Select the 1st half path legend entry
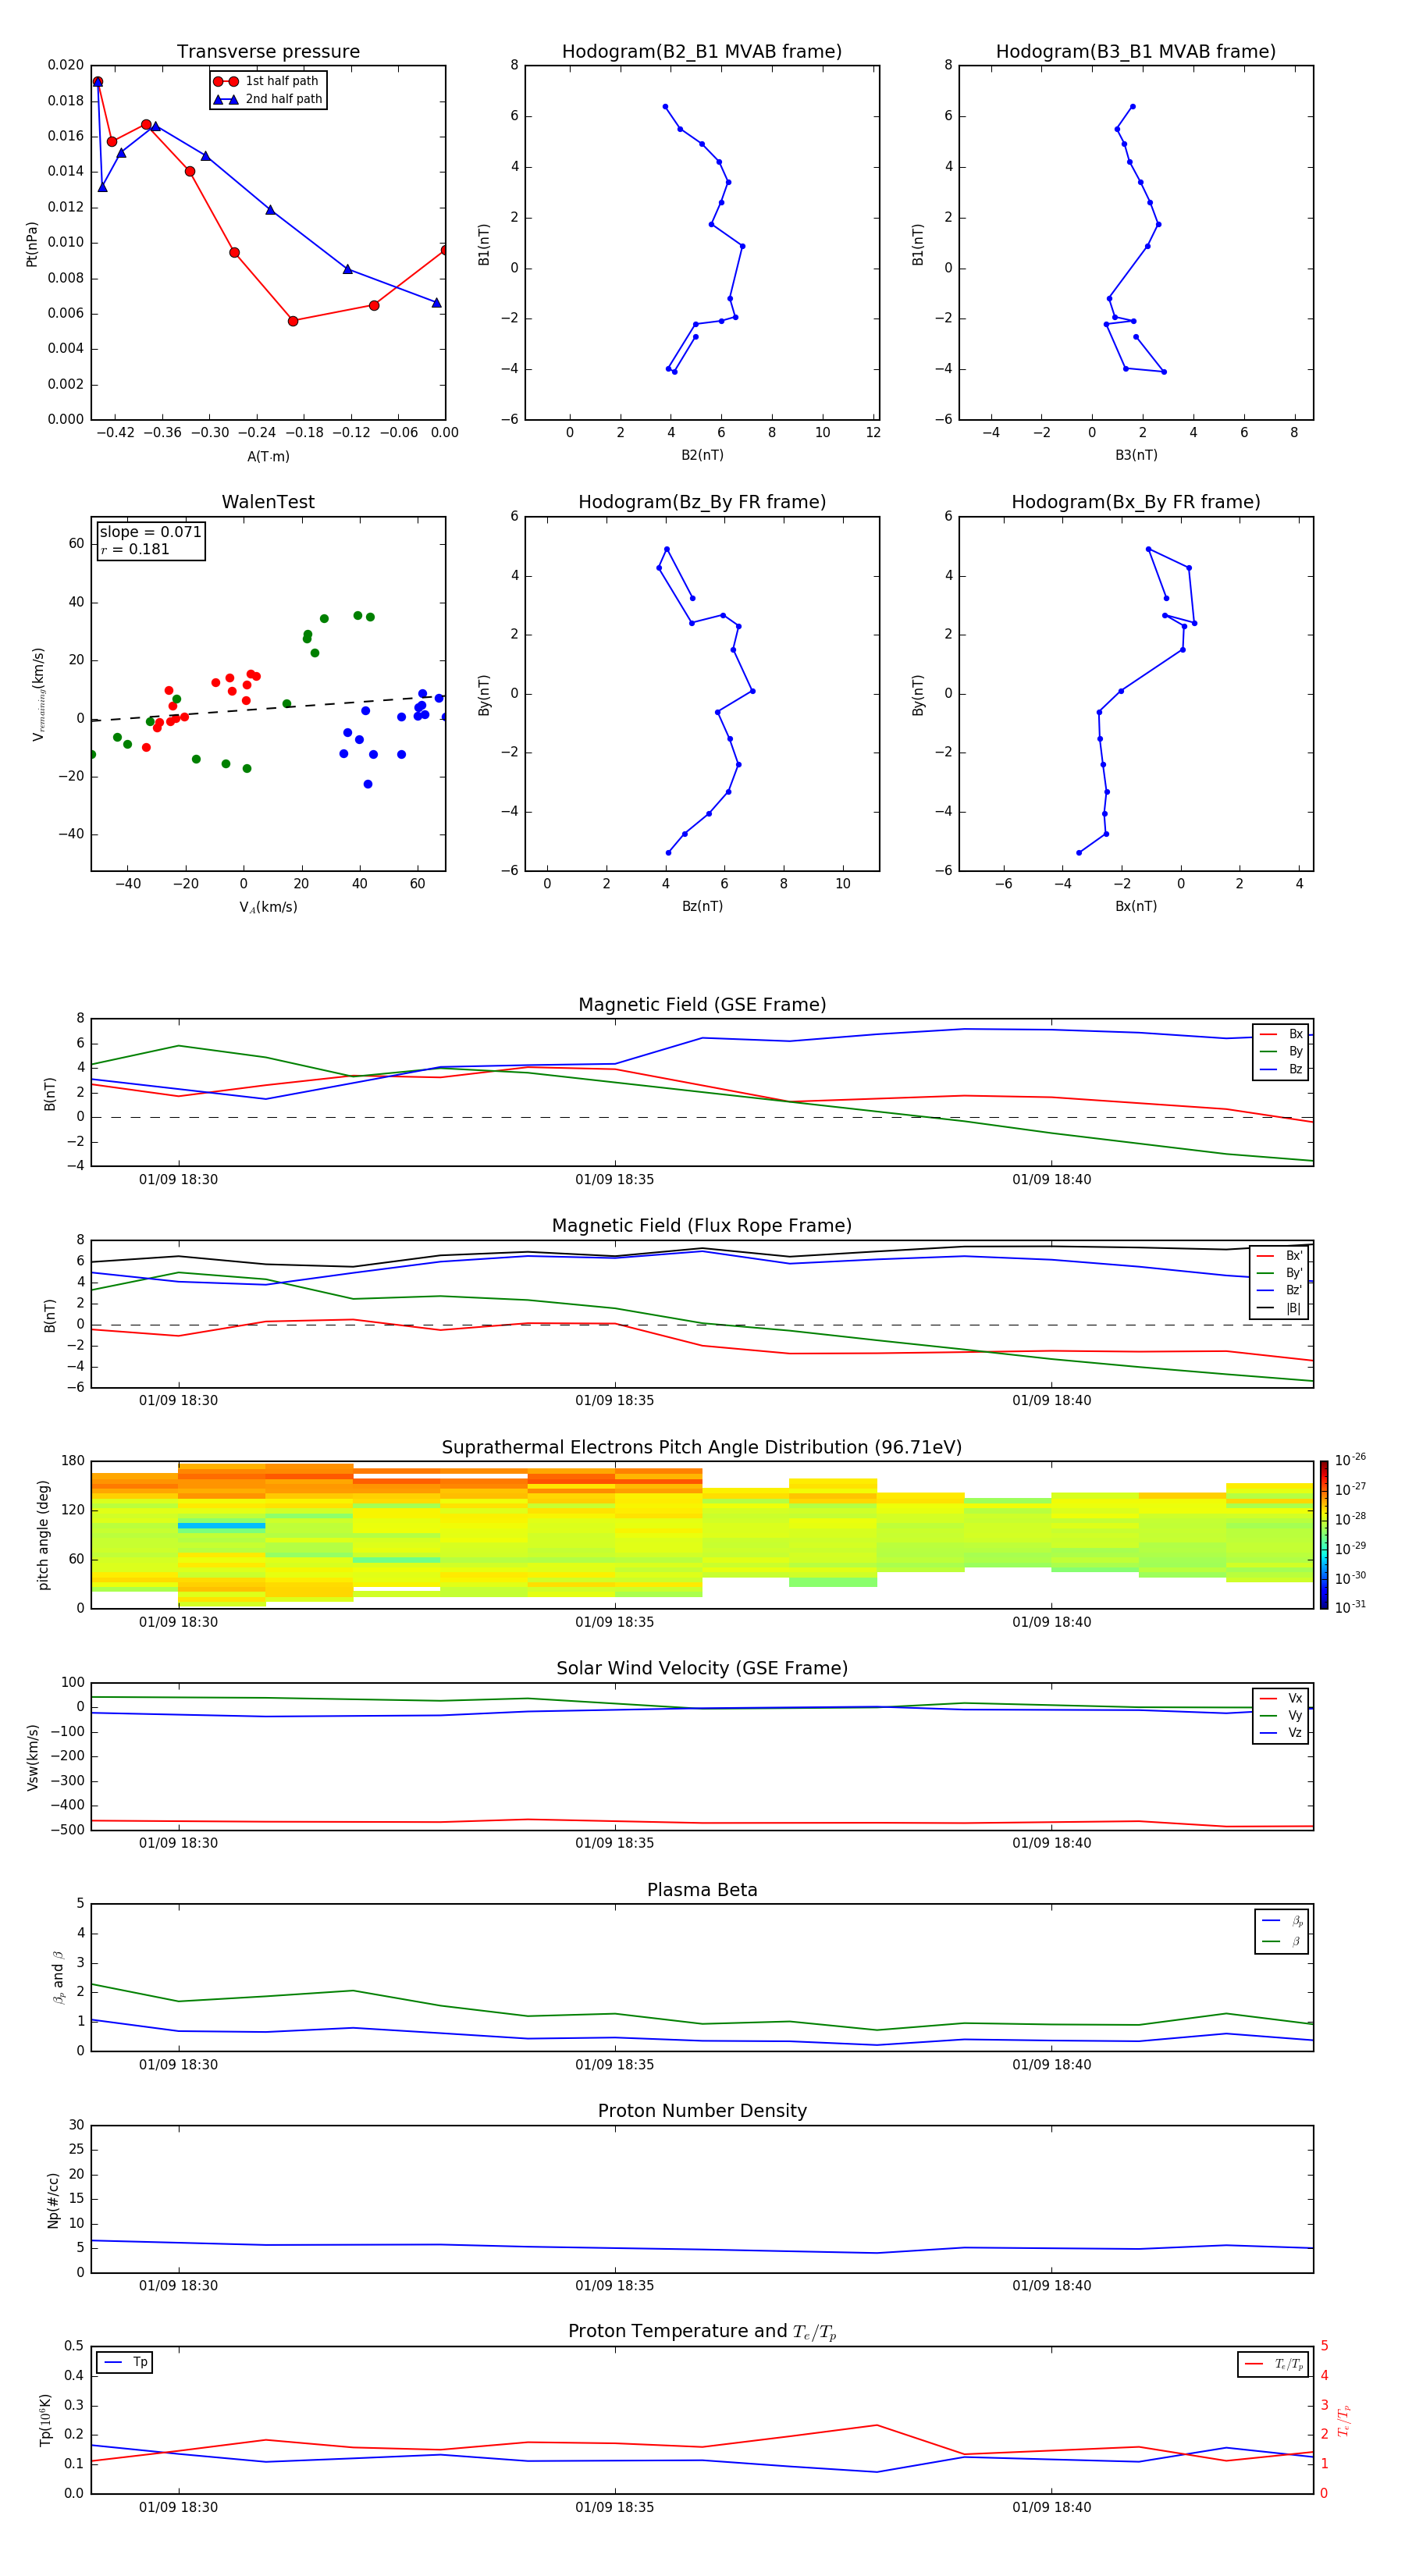The height and width of the screenshot is (2576, 1405). (267, 81)
